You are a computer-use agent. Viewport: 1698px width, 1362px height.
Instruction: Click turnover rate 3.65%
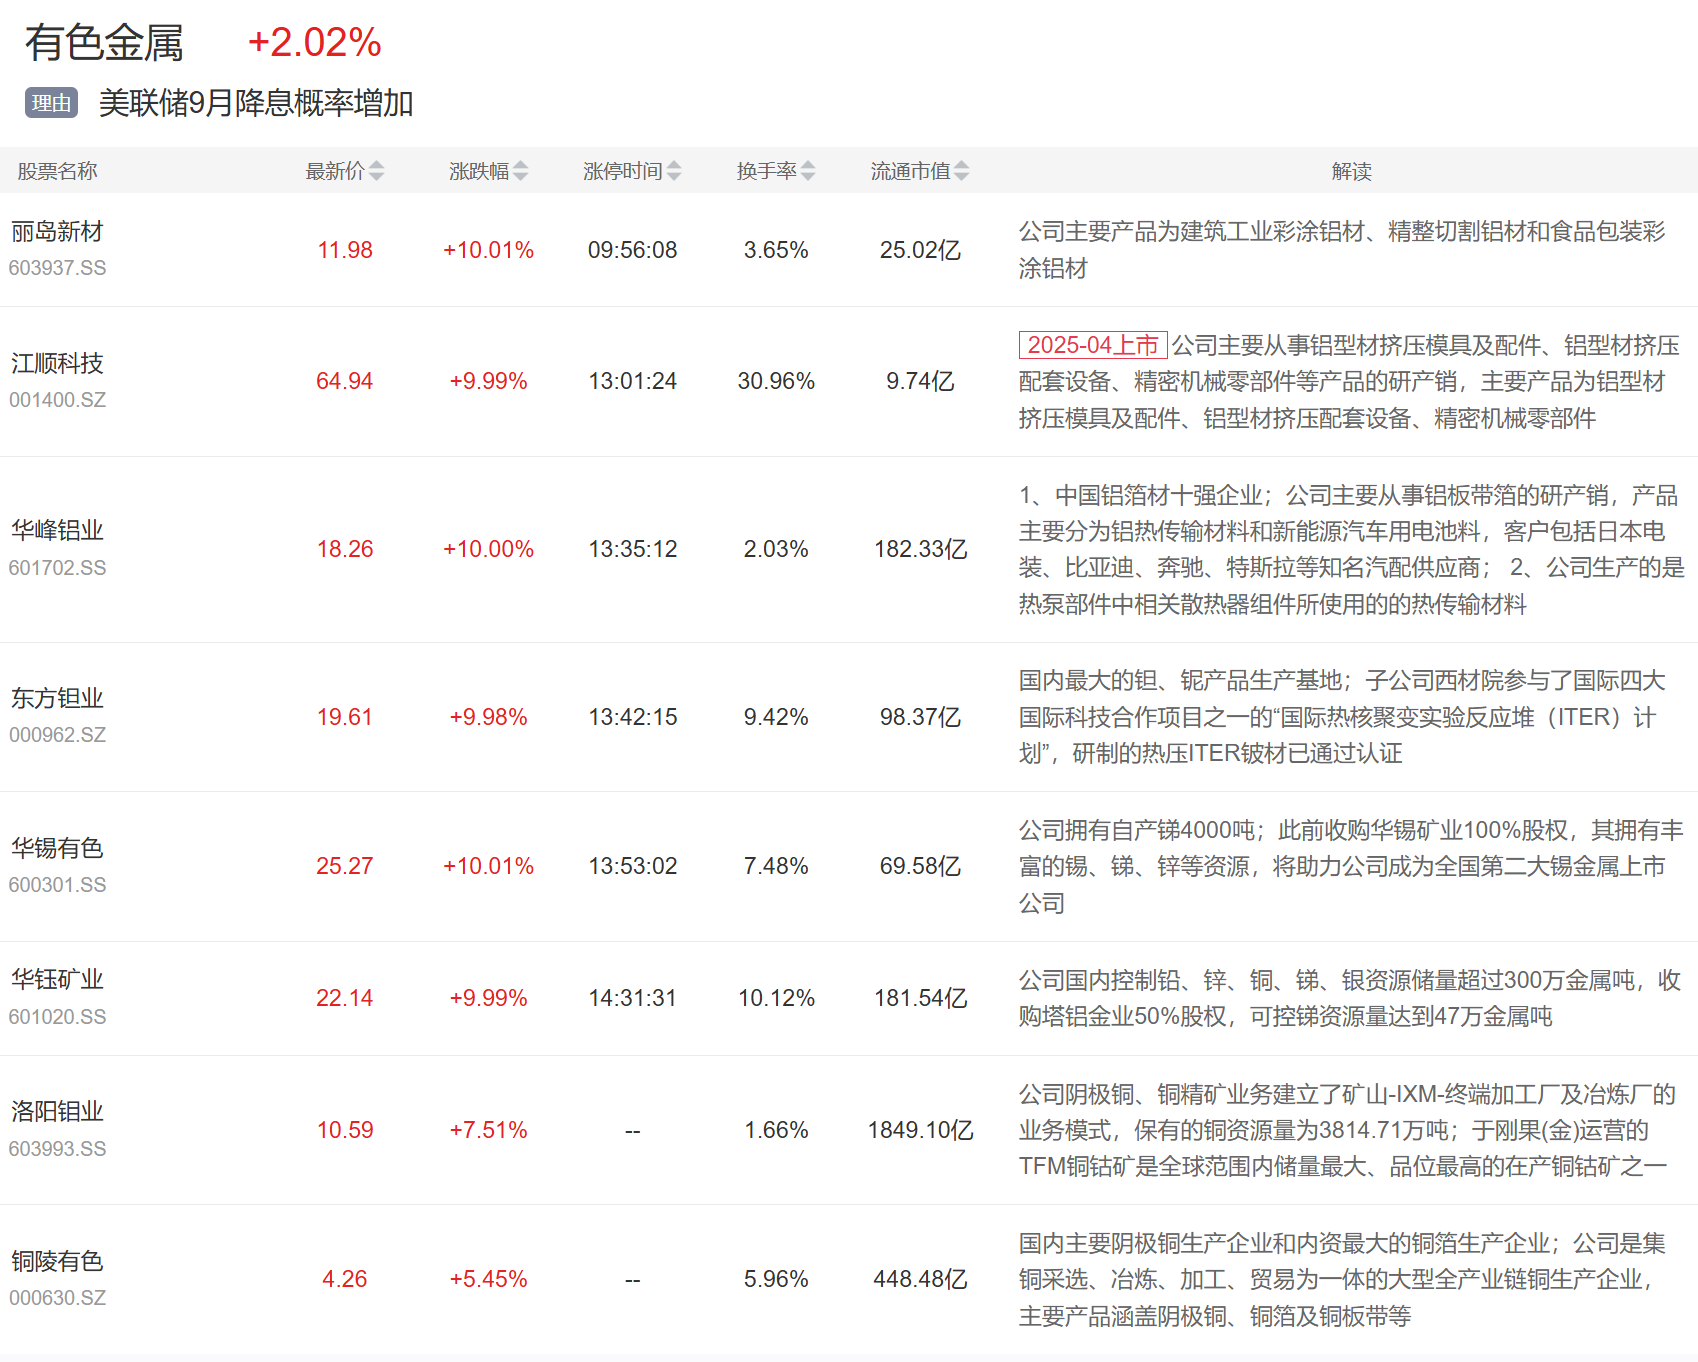pyautogui.click(x=776, y=250)
